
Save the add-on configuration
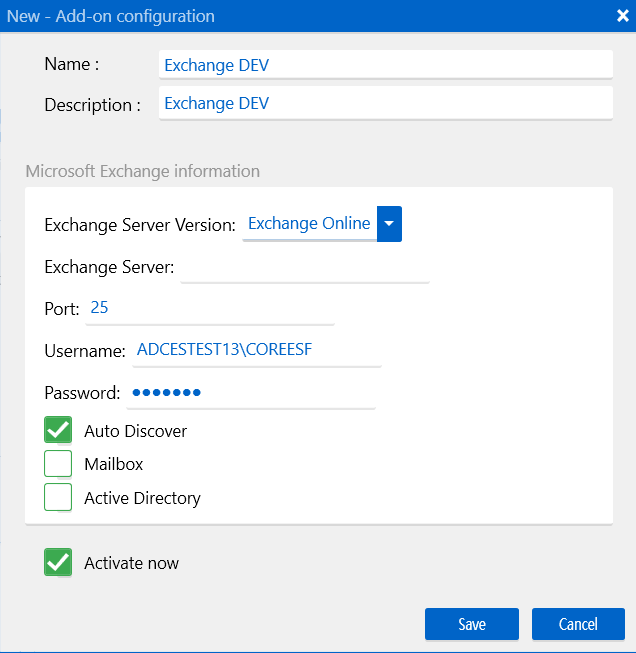(472, 624)
